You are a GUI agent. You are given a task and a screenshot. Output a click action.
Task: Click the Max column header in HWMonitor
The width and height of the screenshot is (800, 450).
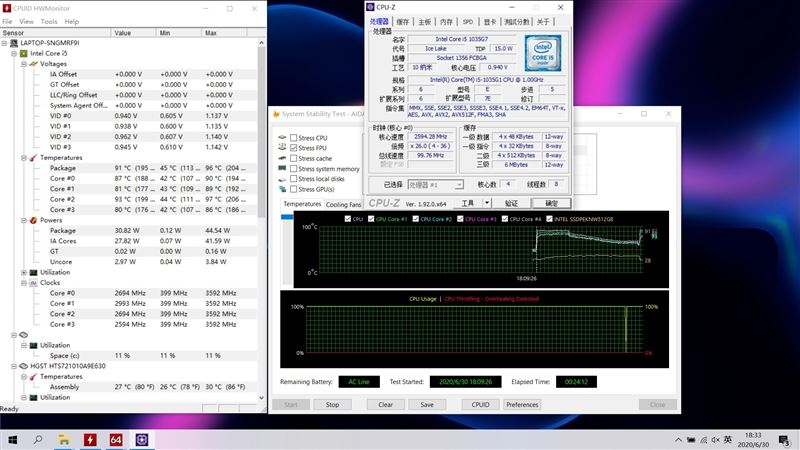[223, 33]
